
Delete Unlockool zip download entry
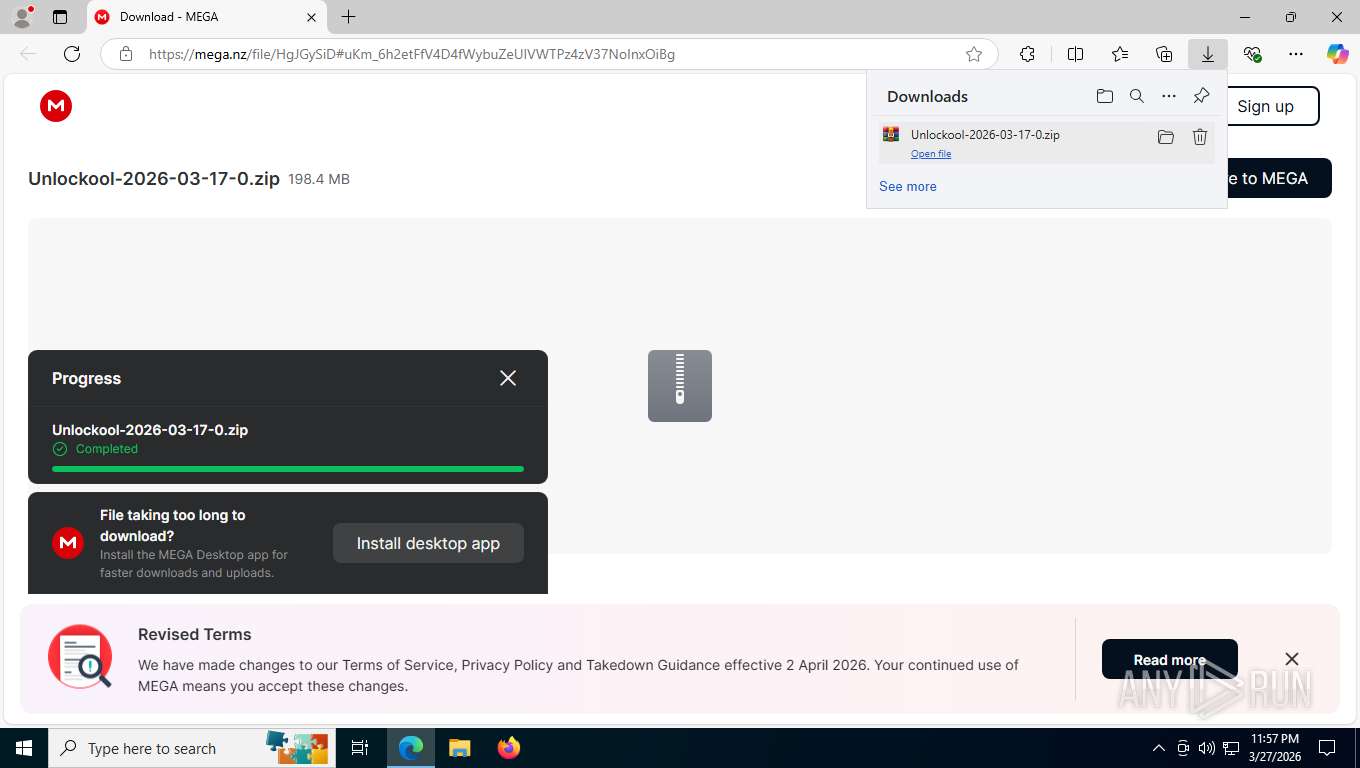tap(1200, 137)
